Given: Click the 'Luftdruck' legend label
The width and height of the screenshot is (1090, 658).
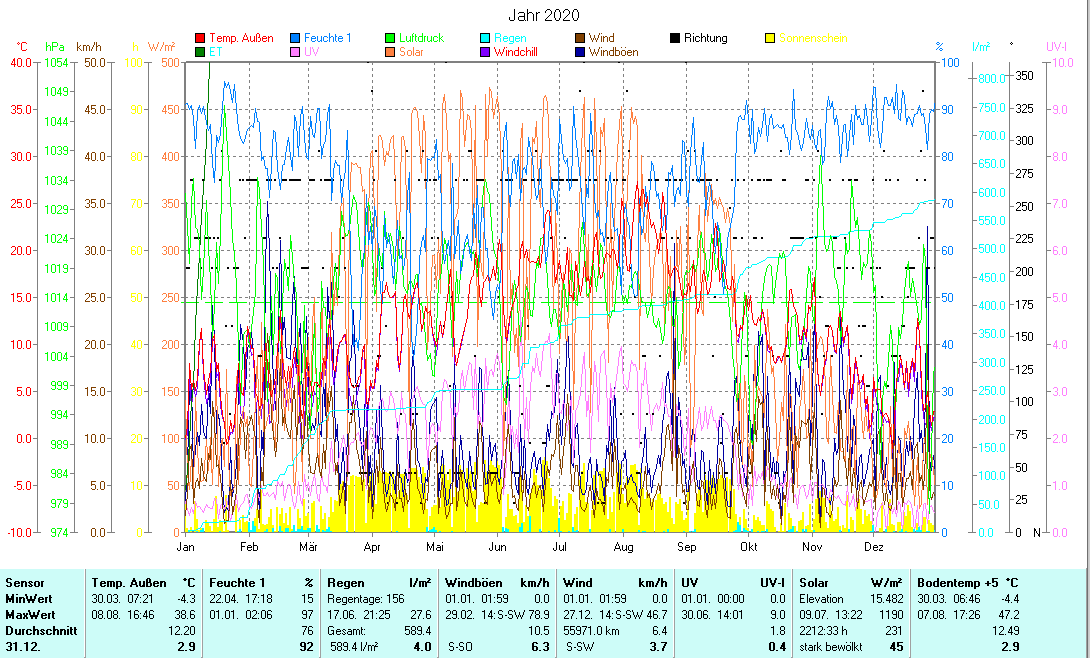Looking at the screenshot, I should tap(421, 38).
